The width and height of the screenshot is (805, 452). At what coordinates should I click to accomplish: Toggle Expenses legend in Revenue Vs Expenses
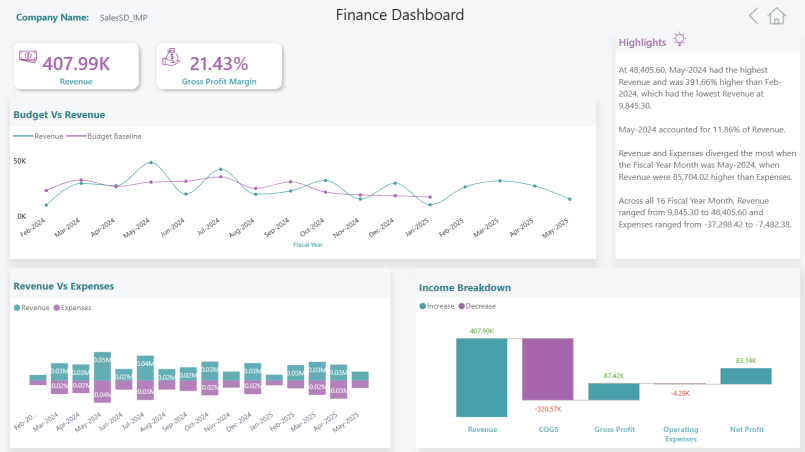(73, 307)
